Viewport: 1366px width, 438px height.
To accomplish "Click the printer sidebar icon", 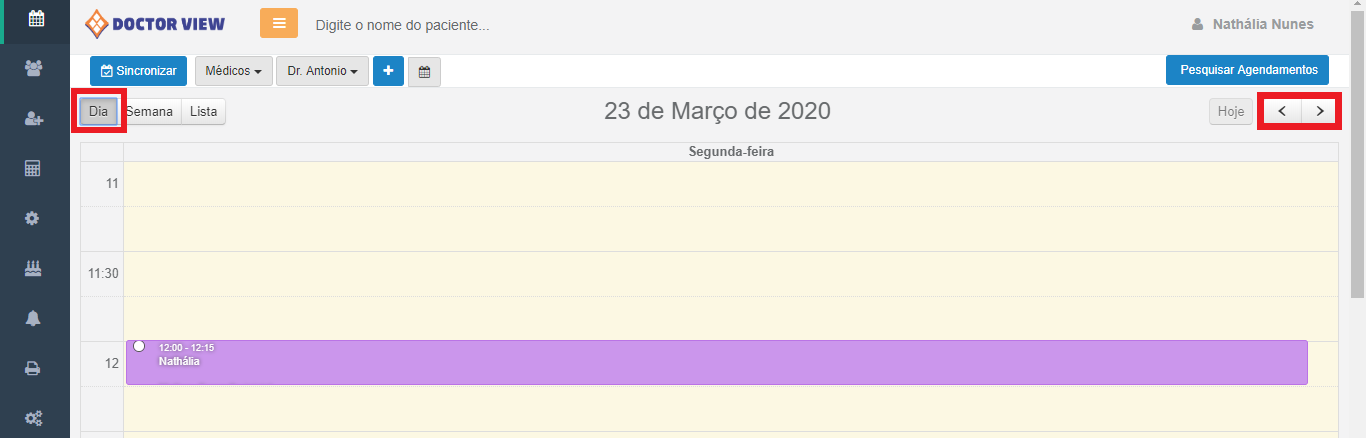I will (34, 368).
